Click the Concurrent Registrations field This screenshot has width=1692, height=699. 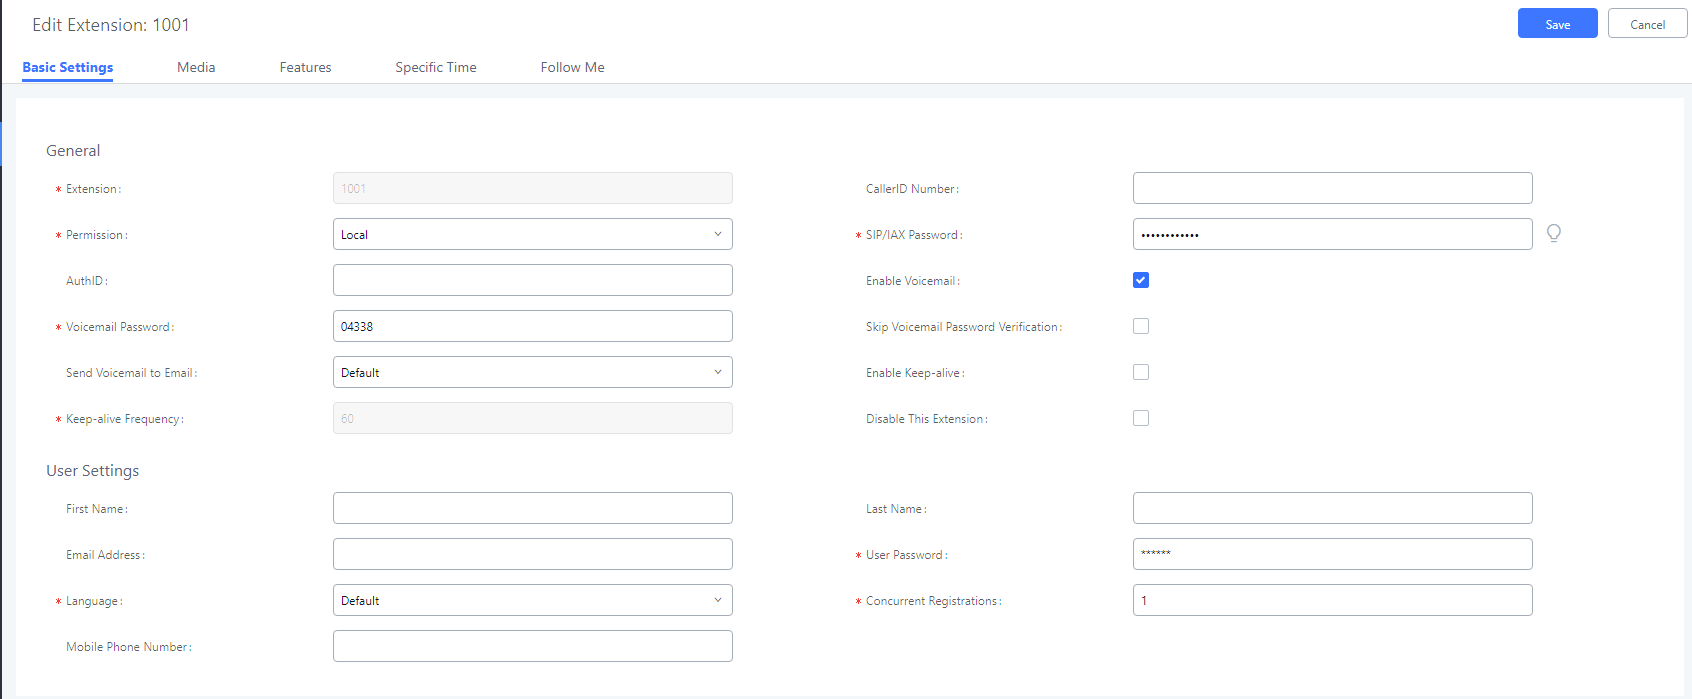[x=1333, y=600]
